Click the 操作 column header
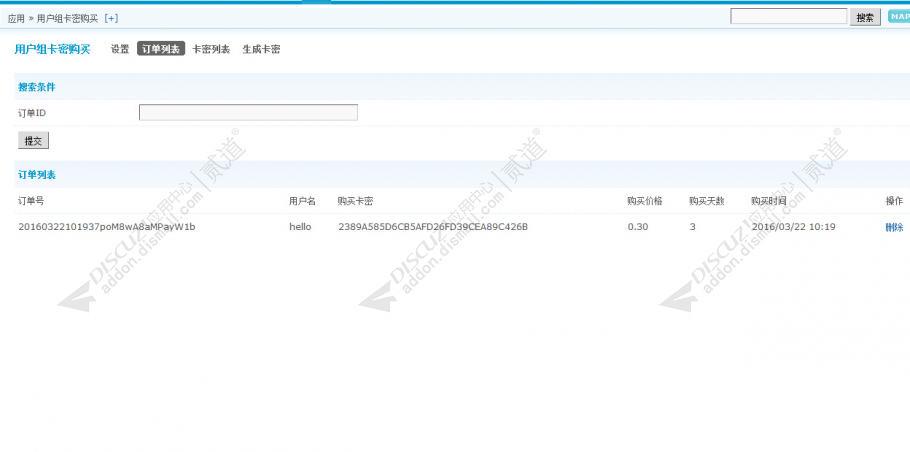 [x=894, y=201]
